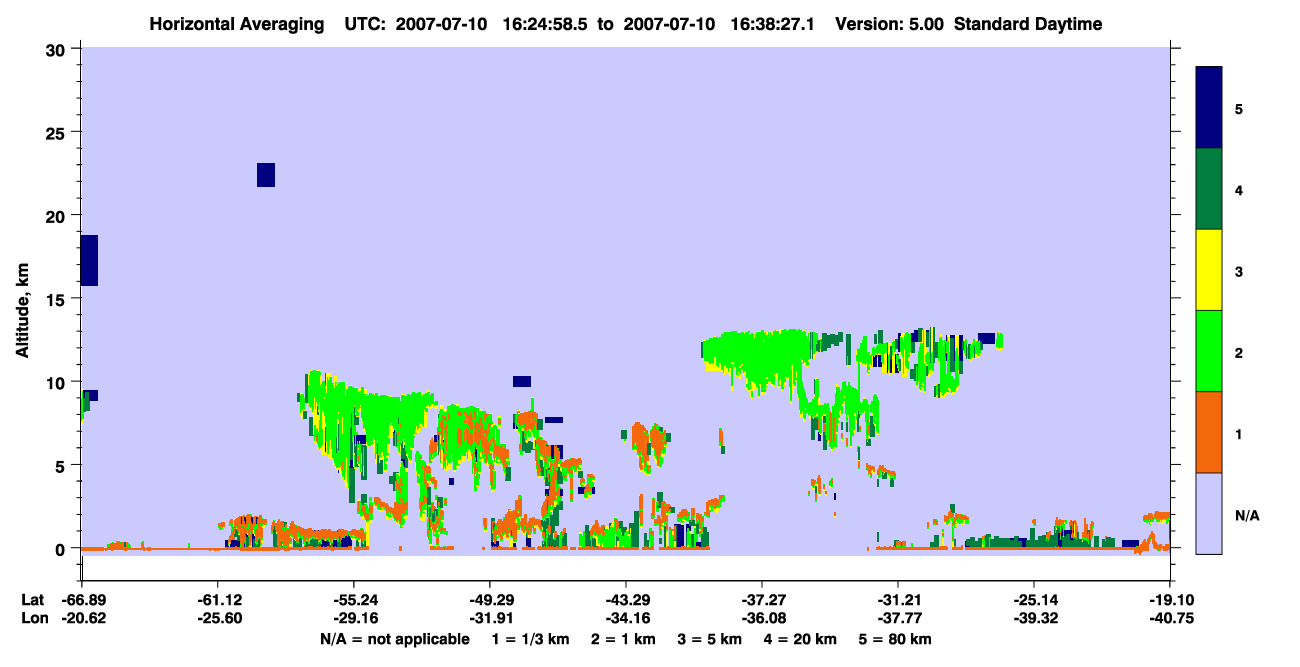Click the yellow level 3 colorbar segment

(x=1209, y=270)
